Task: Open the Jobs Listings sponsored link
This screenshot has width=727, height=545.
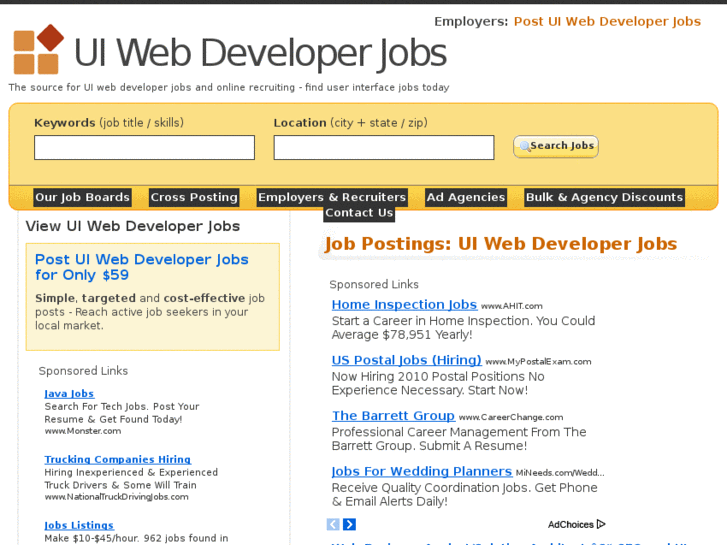Action: pos(79,526)
